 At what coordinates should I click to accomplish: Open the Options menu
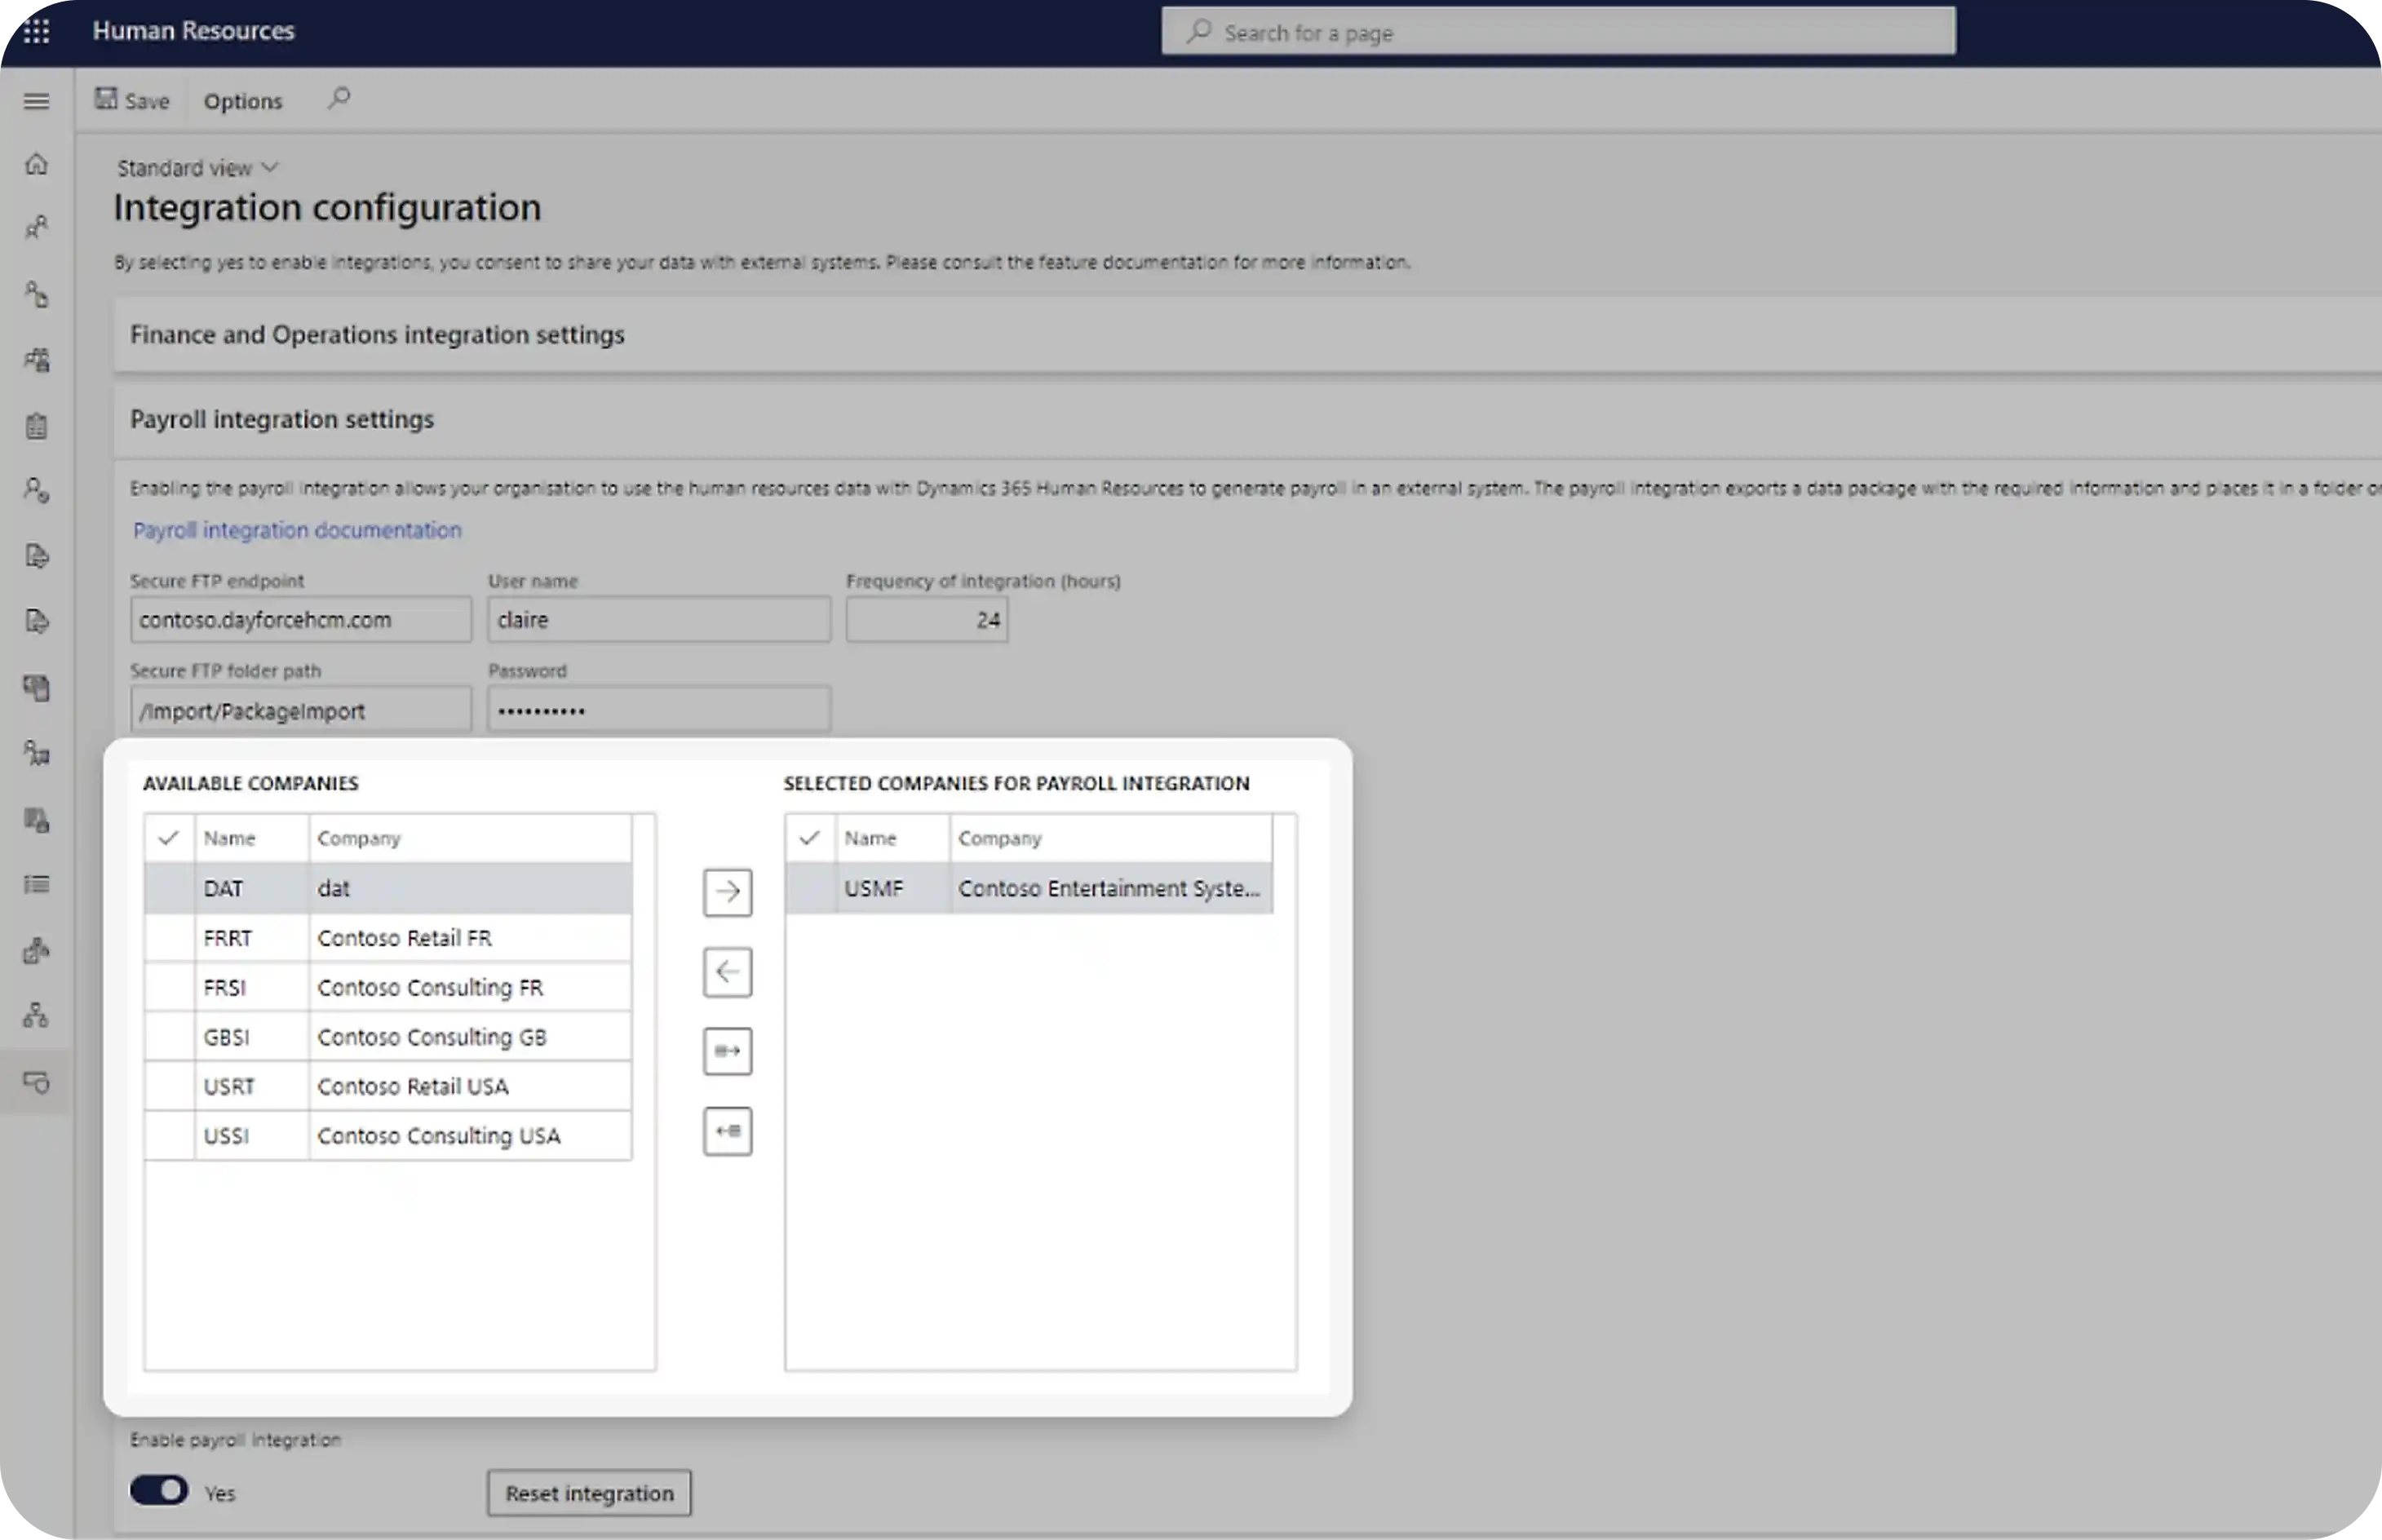pos(242,100)
